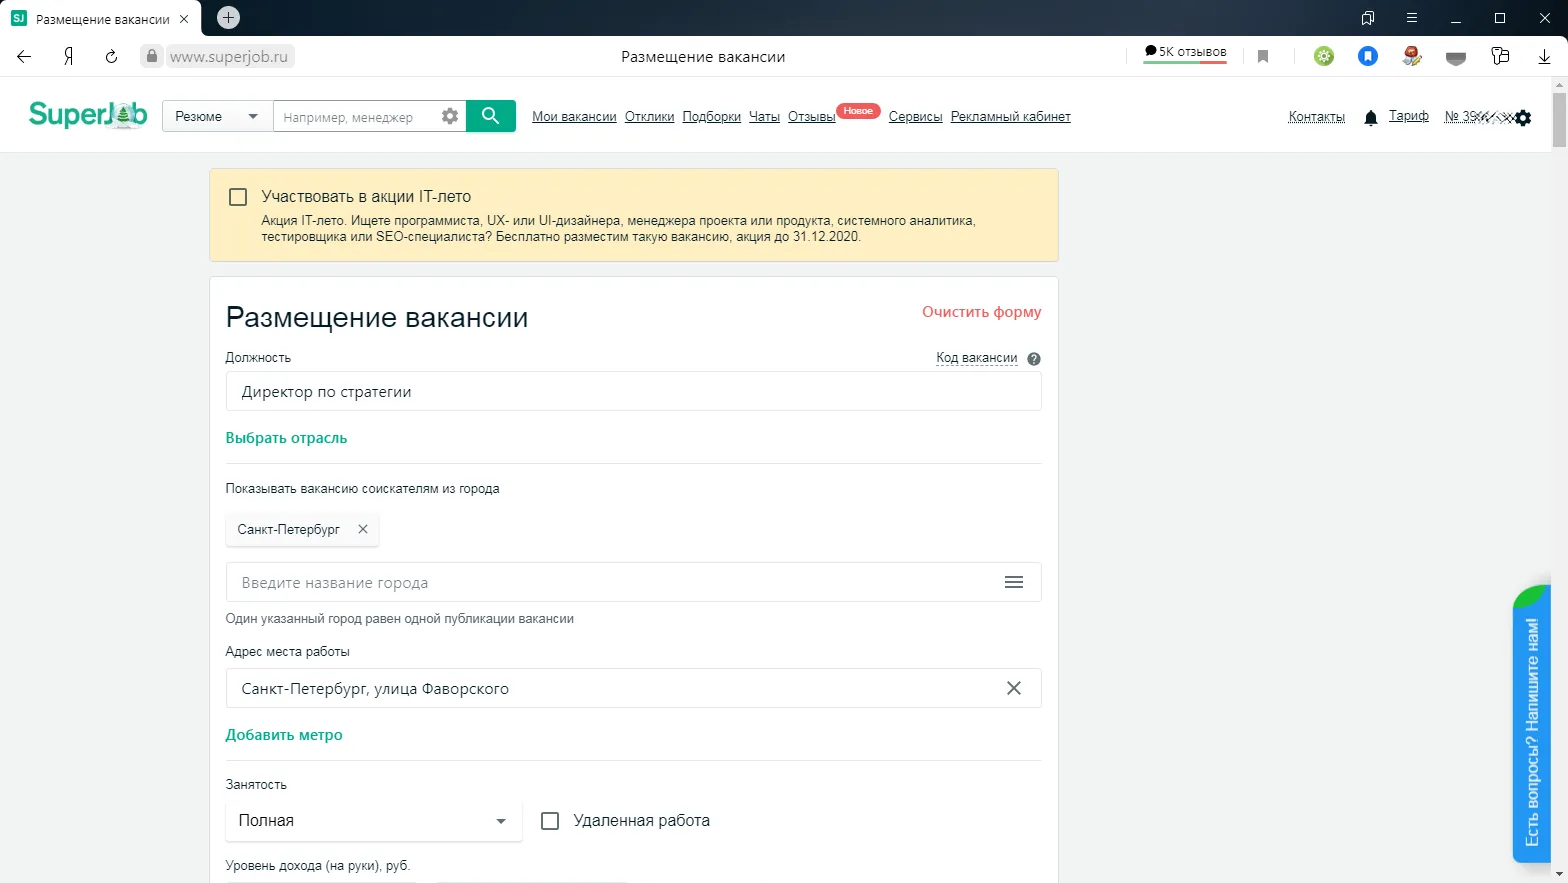Clear the work address with the X icon
The width and height of the screenshot is (1568, 883).
tap(1014, 688)
